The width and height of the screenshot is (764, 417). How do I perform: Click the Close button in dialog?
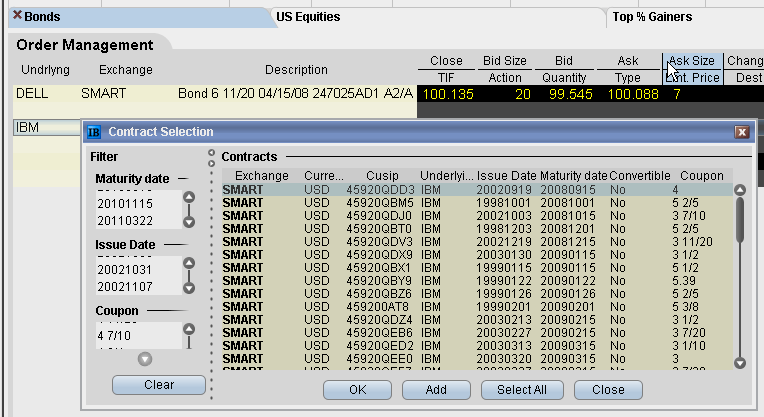coord(608,390)
